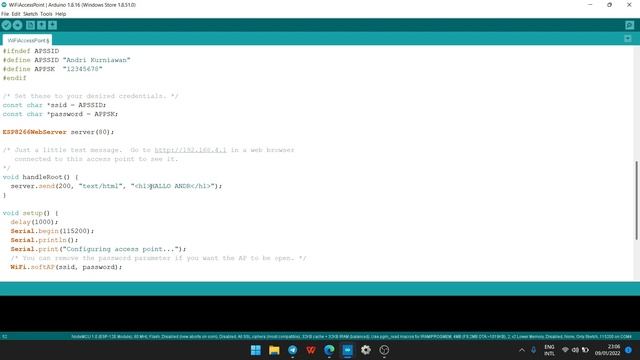Open File Explorer from the taskbar

(x=274, y=350)
